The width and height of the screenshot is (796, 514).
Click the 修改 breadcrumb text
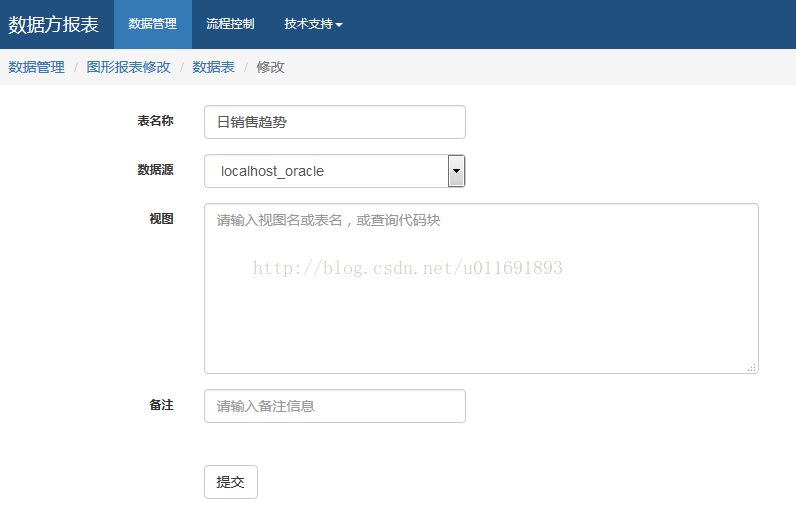point(270,67)
